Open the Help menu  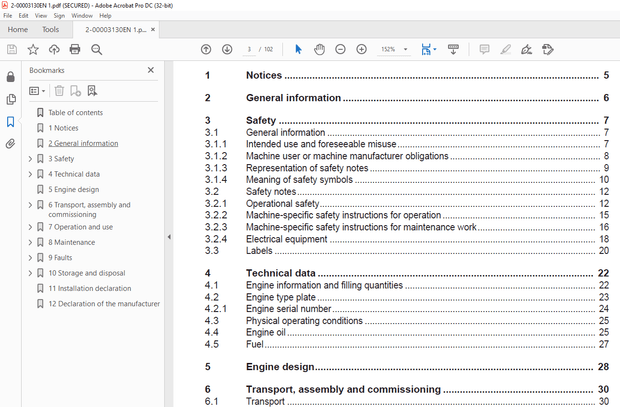105,16
